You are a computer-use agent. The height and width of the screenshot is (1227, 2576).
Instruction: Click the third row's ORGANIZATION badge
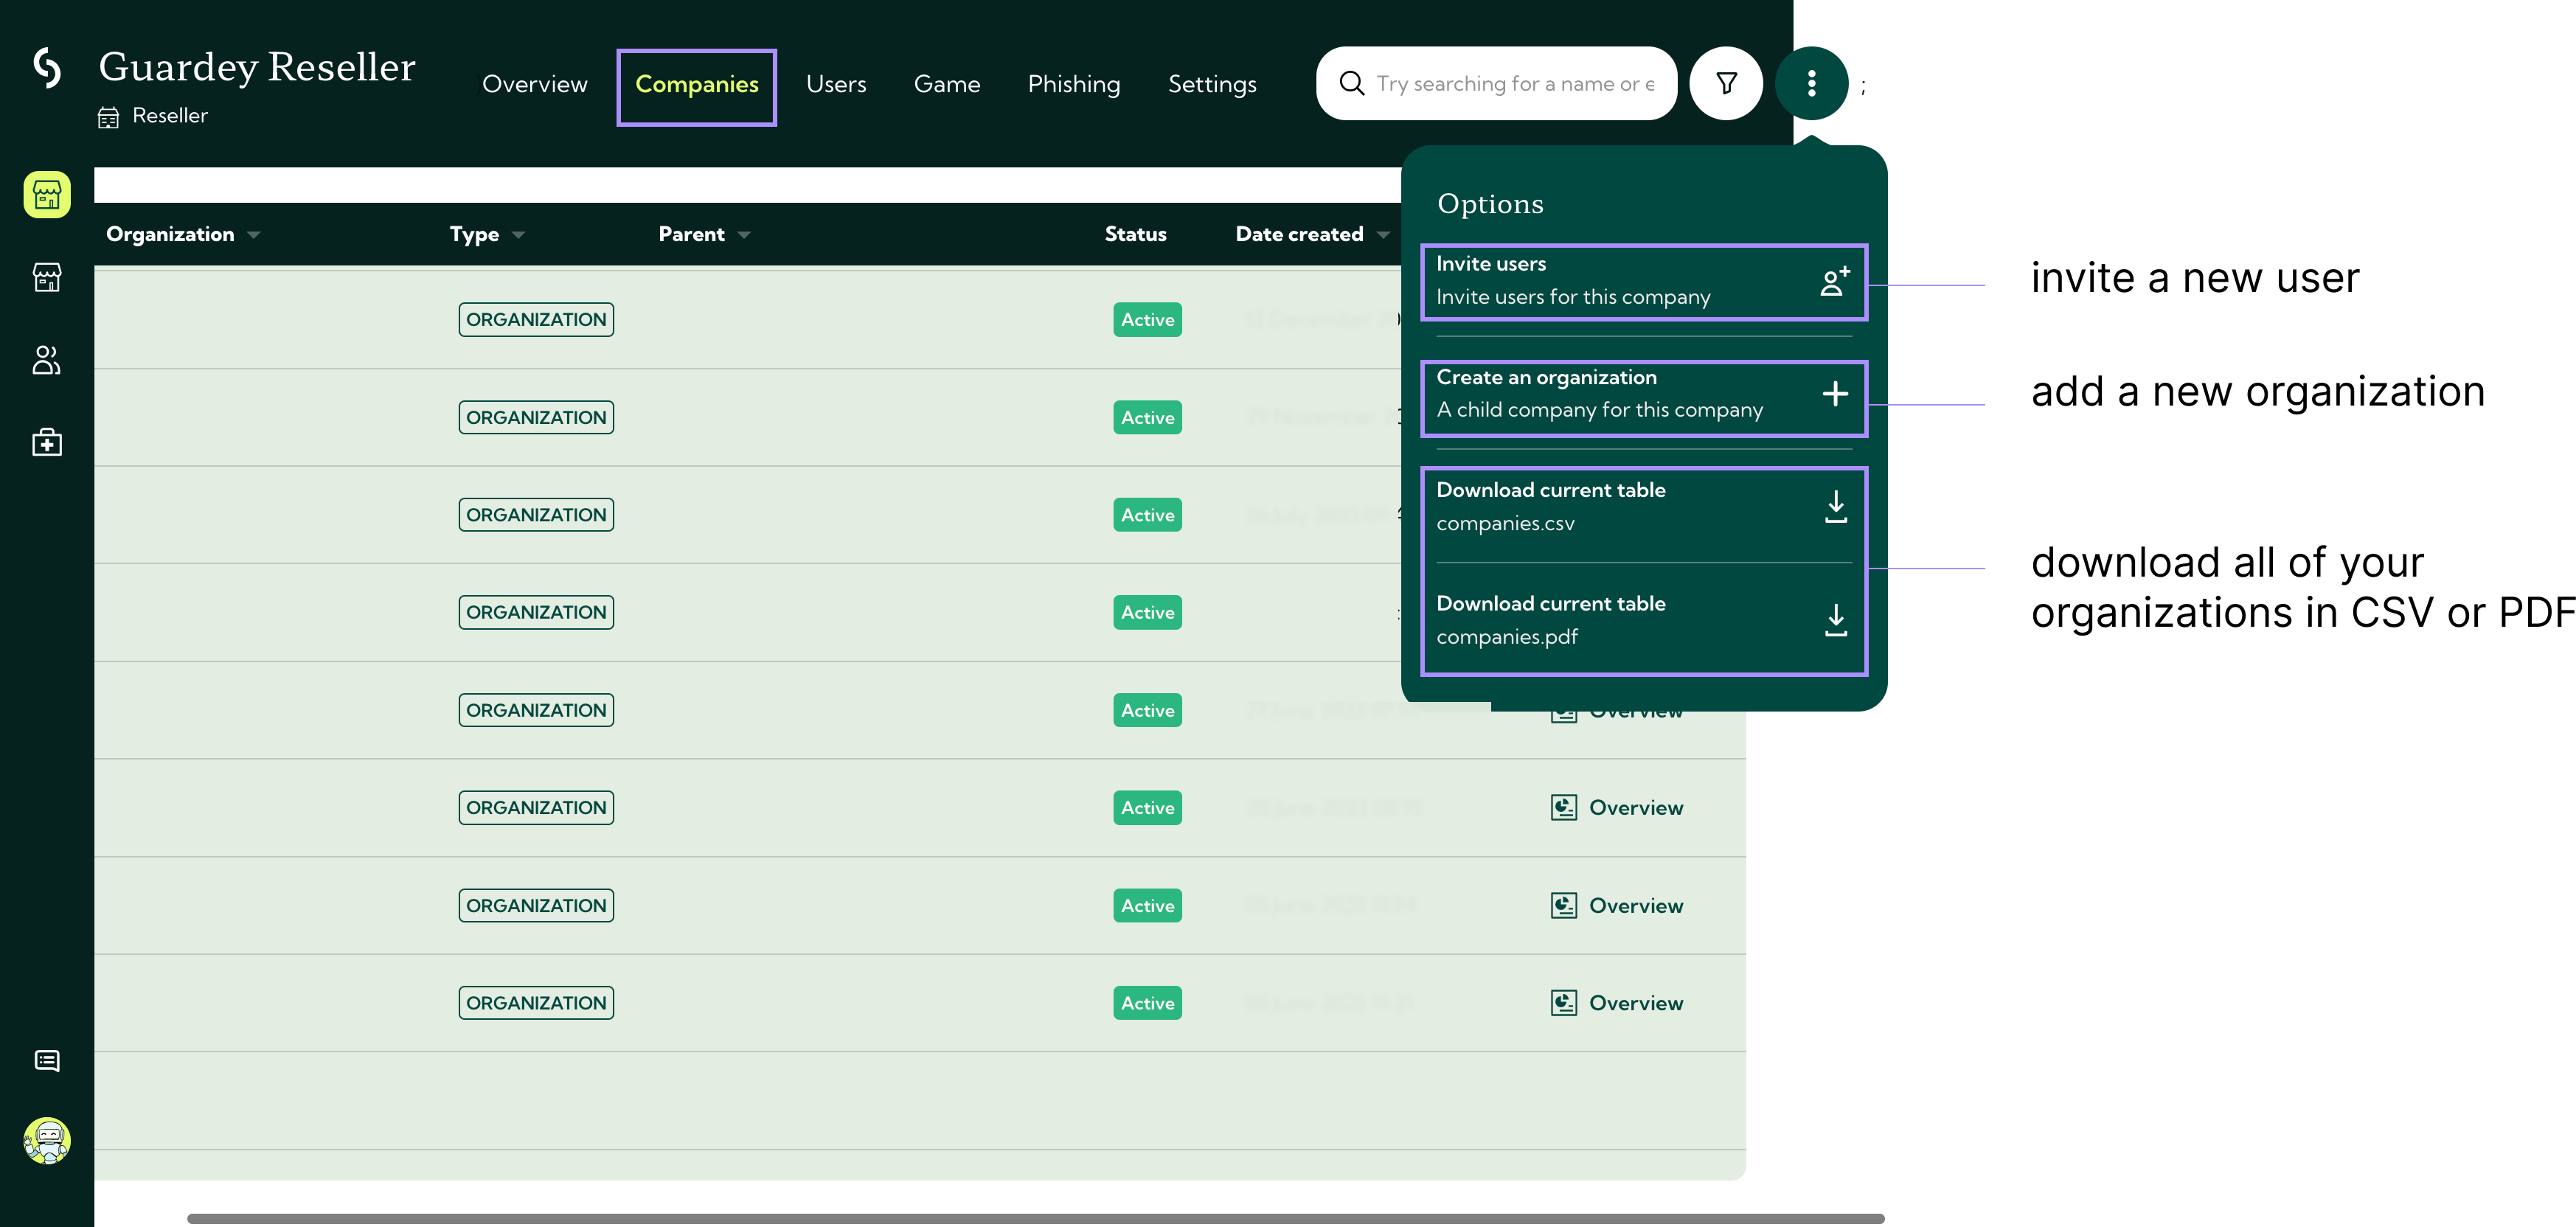click(536, 515)
